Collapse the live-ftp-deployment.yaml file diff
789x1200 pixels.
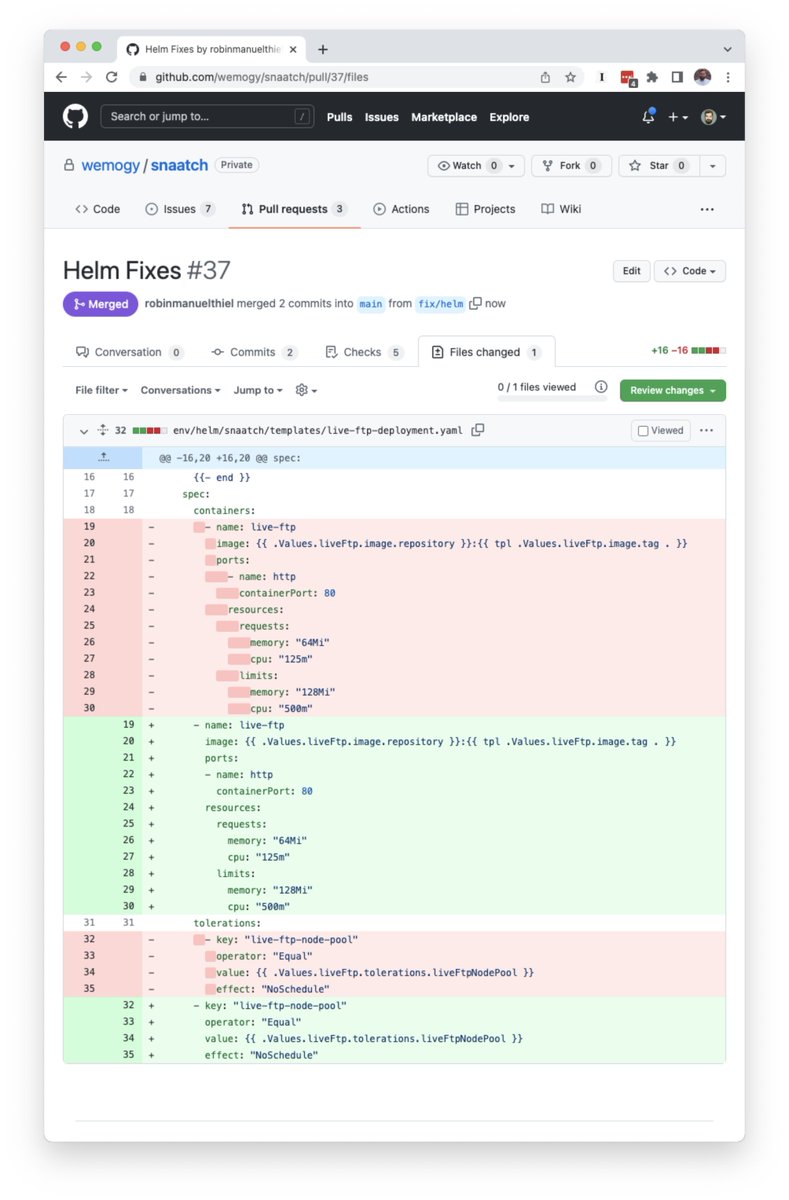(x=83, y=430)
